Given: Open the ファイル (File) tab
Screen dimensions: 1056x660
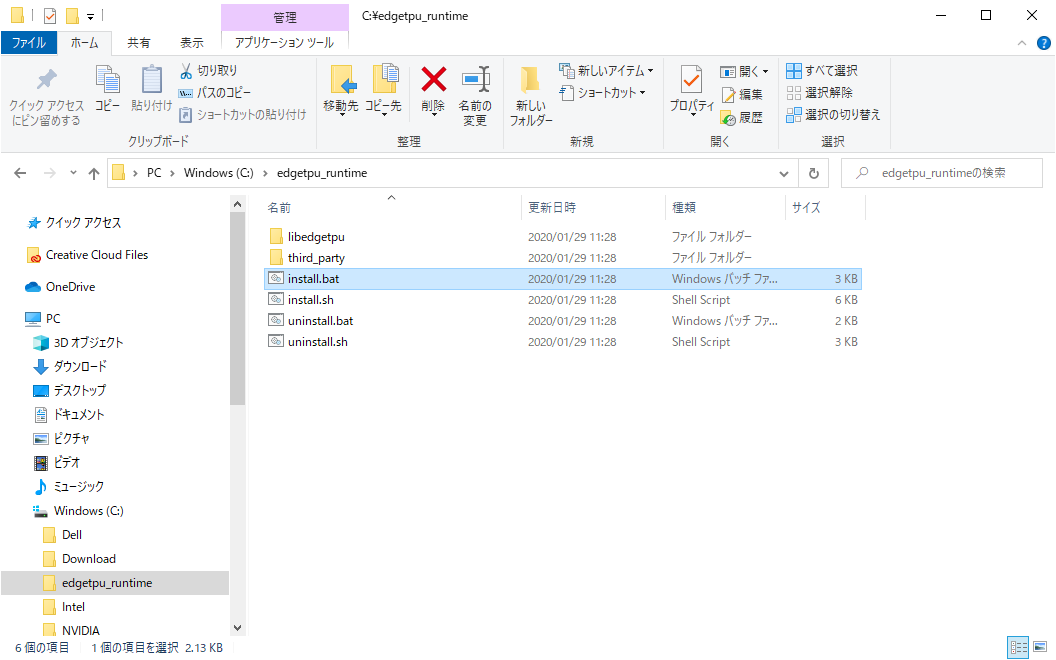Looking at the screenshot, I should (29, 42).
